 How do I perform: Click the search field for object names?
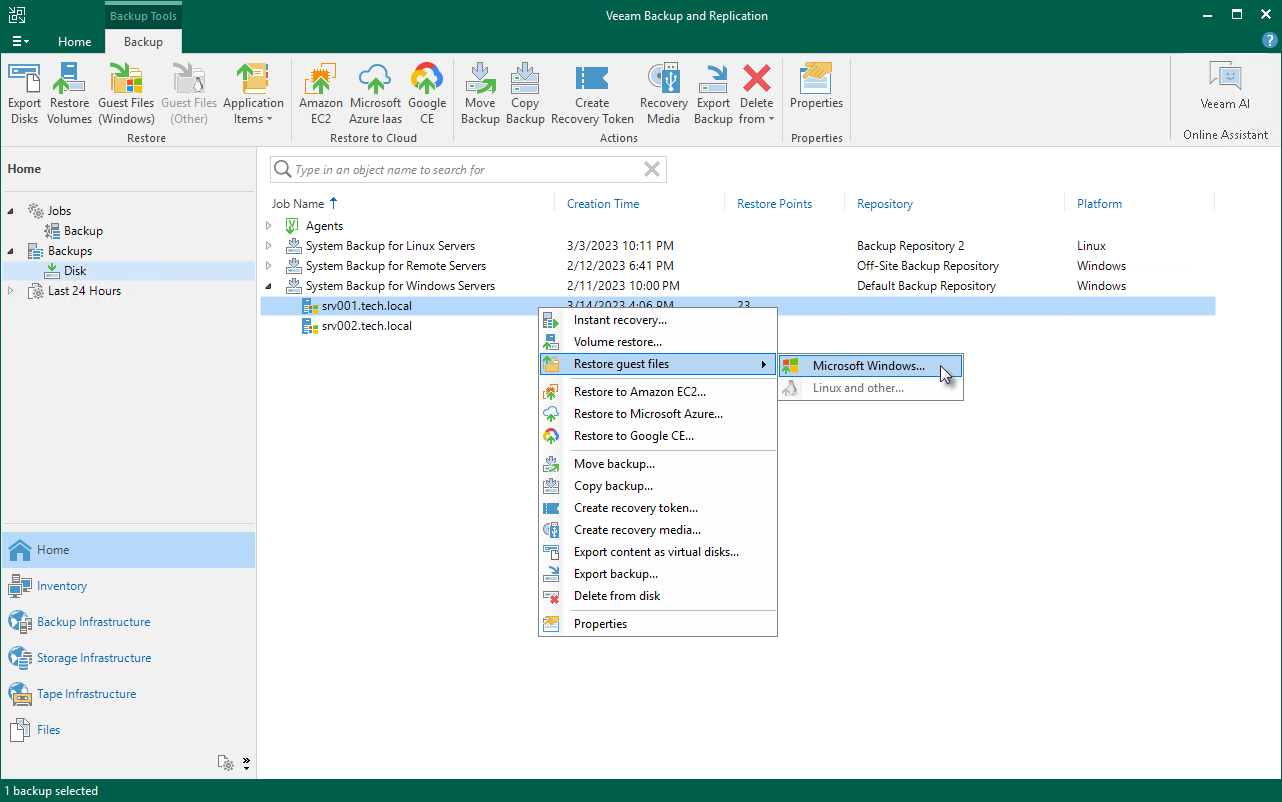[468, 170]
